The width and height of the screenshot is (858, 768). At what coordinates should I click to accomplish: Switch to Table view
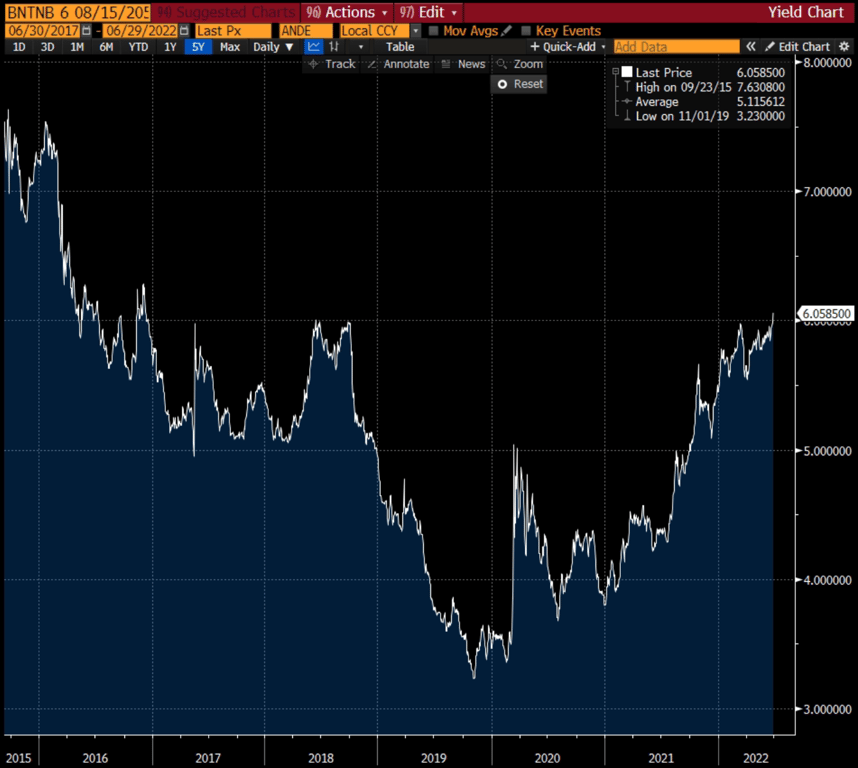pos(400,47)
